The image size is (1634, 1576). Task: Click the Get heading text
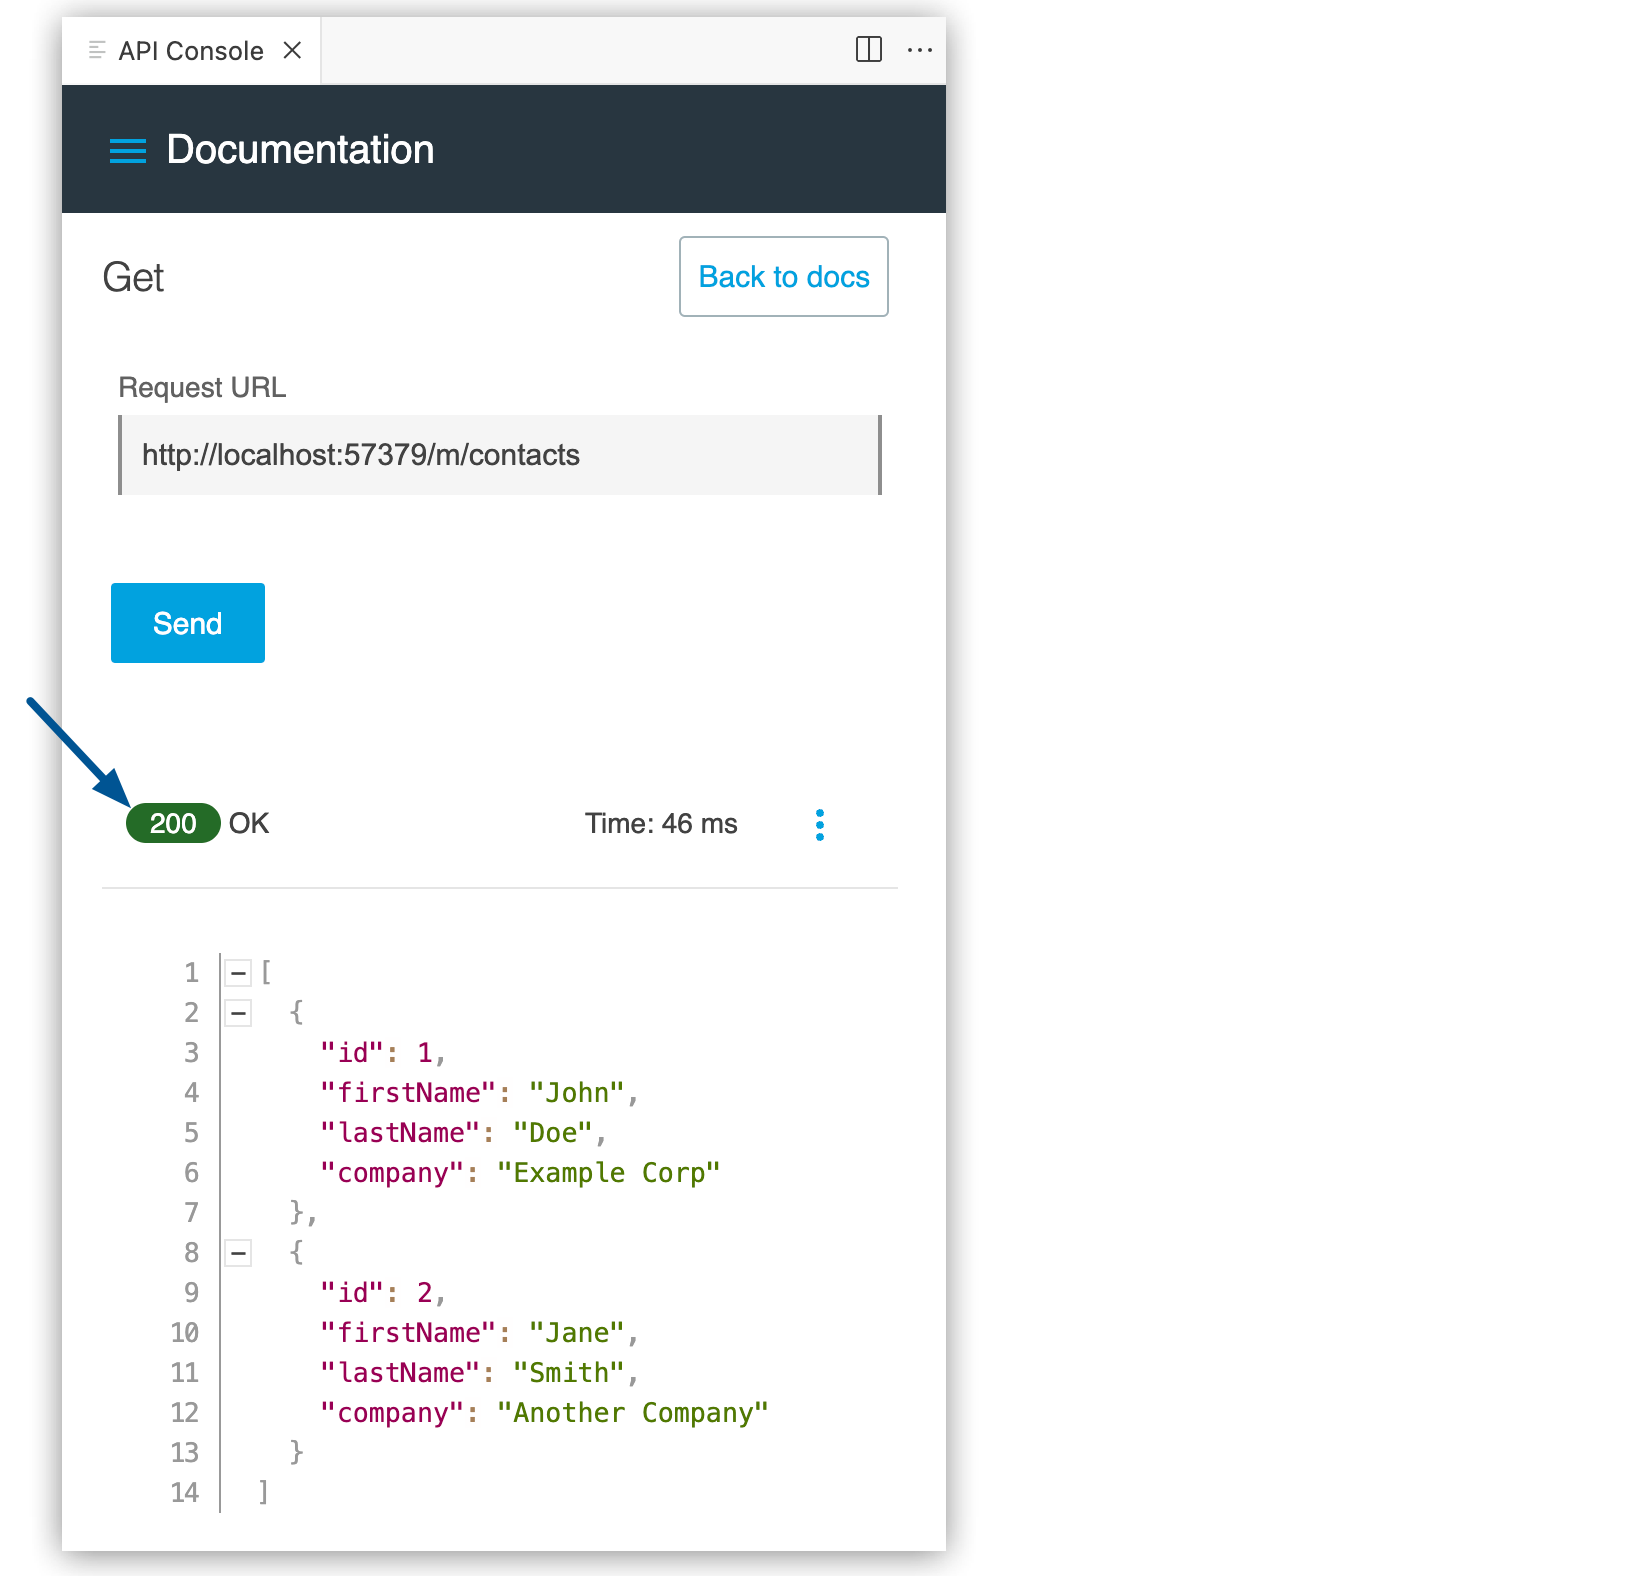point(134,277)
